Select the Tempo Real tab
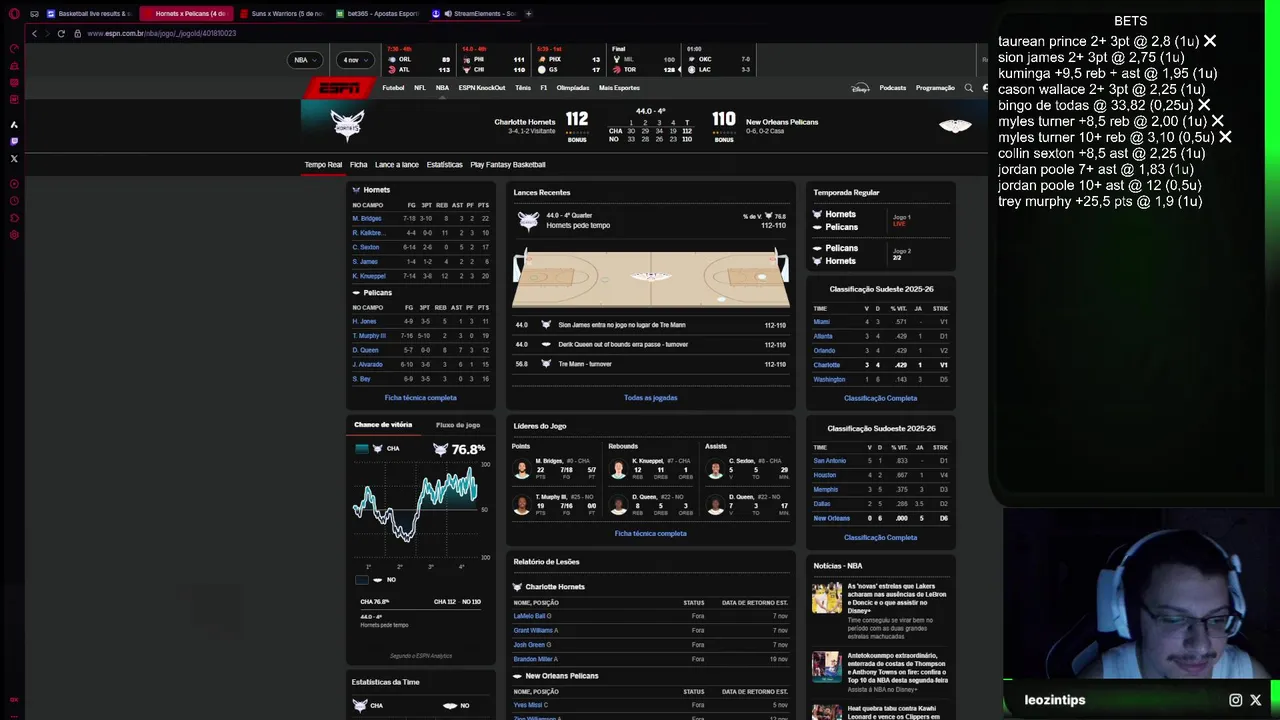The width and height of the screenshot is (1280, 720). (323, 164)
